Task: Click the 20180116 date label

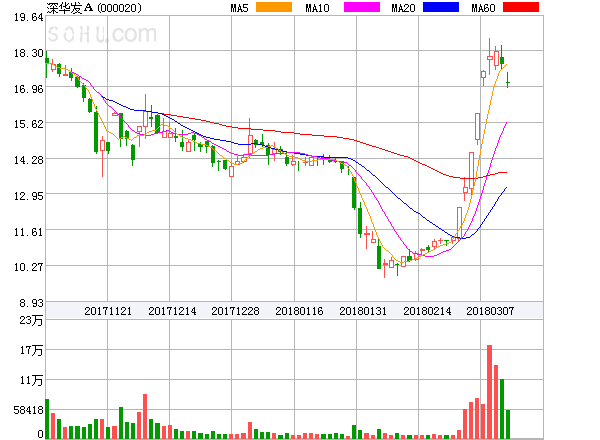Action: [x=299, y=311]
